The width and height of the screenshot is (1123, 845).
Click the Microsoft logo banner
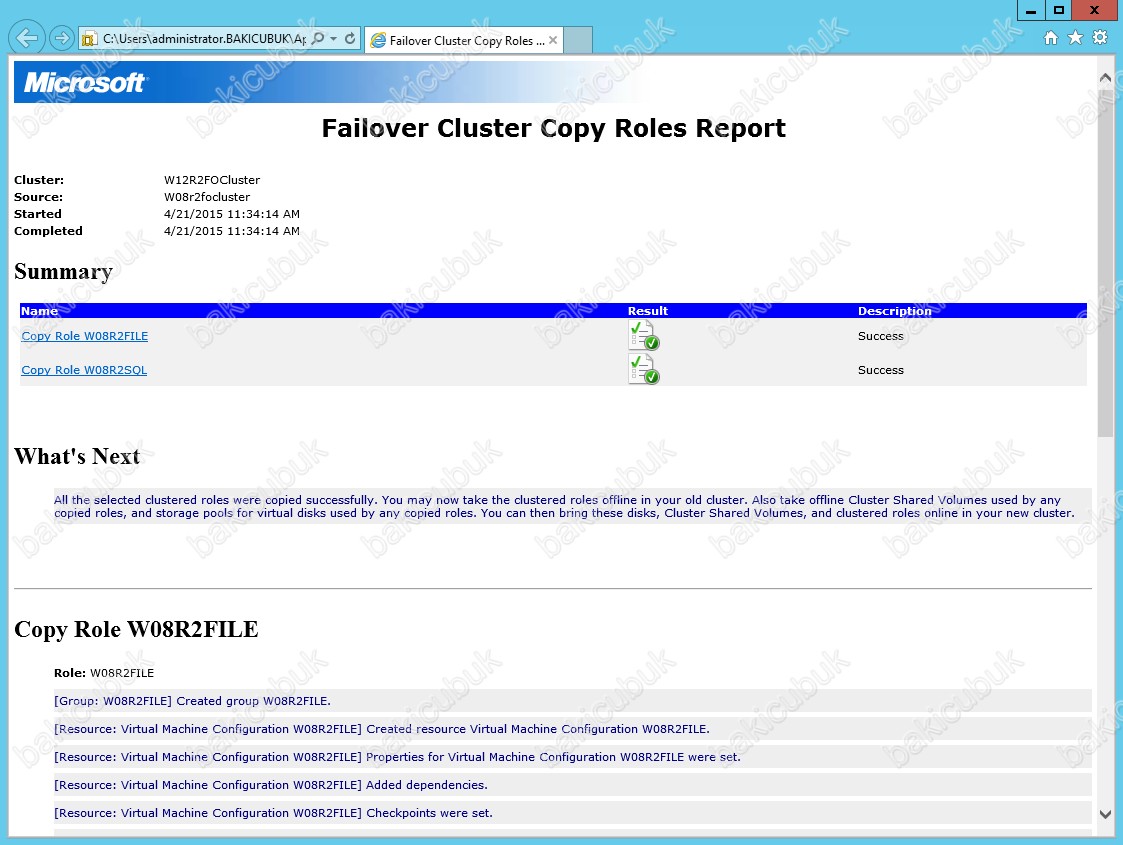tap(85, 82)
